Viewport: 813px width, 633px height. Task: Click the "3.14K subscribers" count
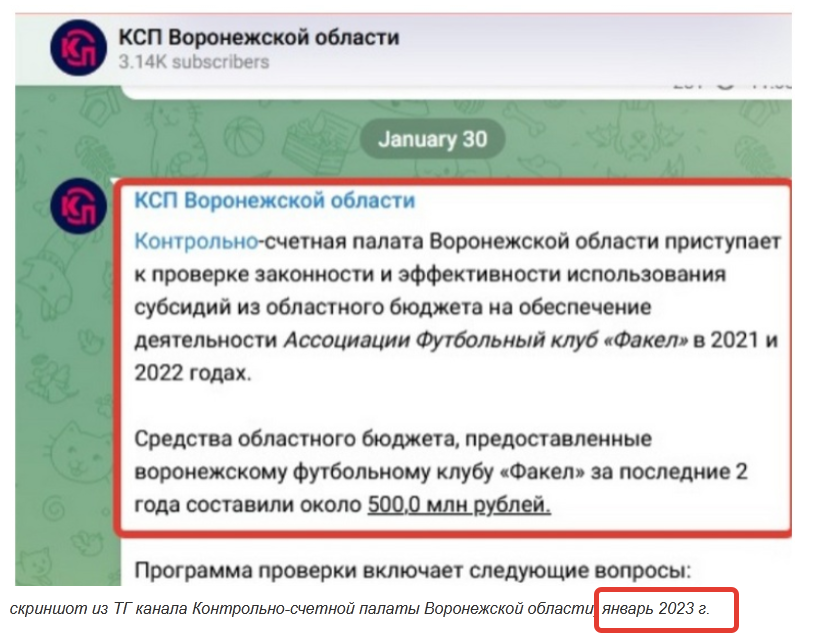click(x=193, y=62)
